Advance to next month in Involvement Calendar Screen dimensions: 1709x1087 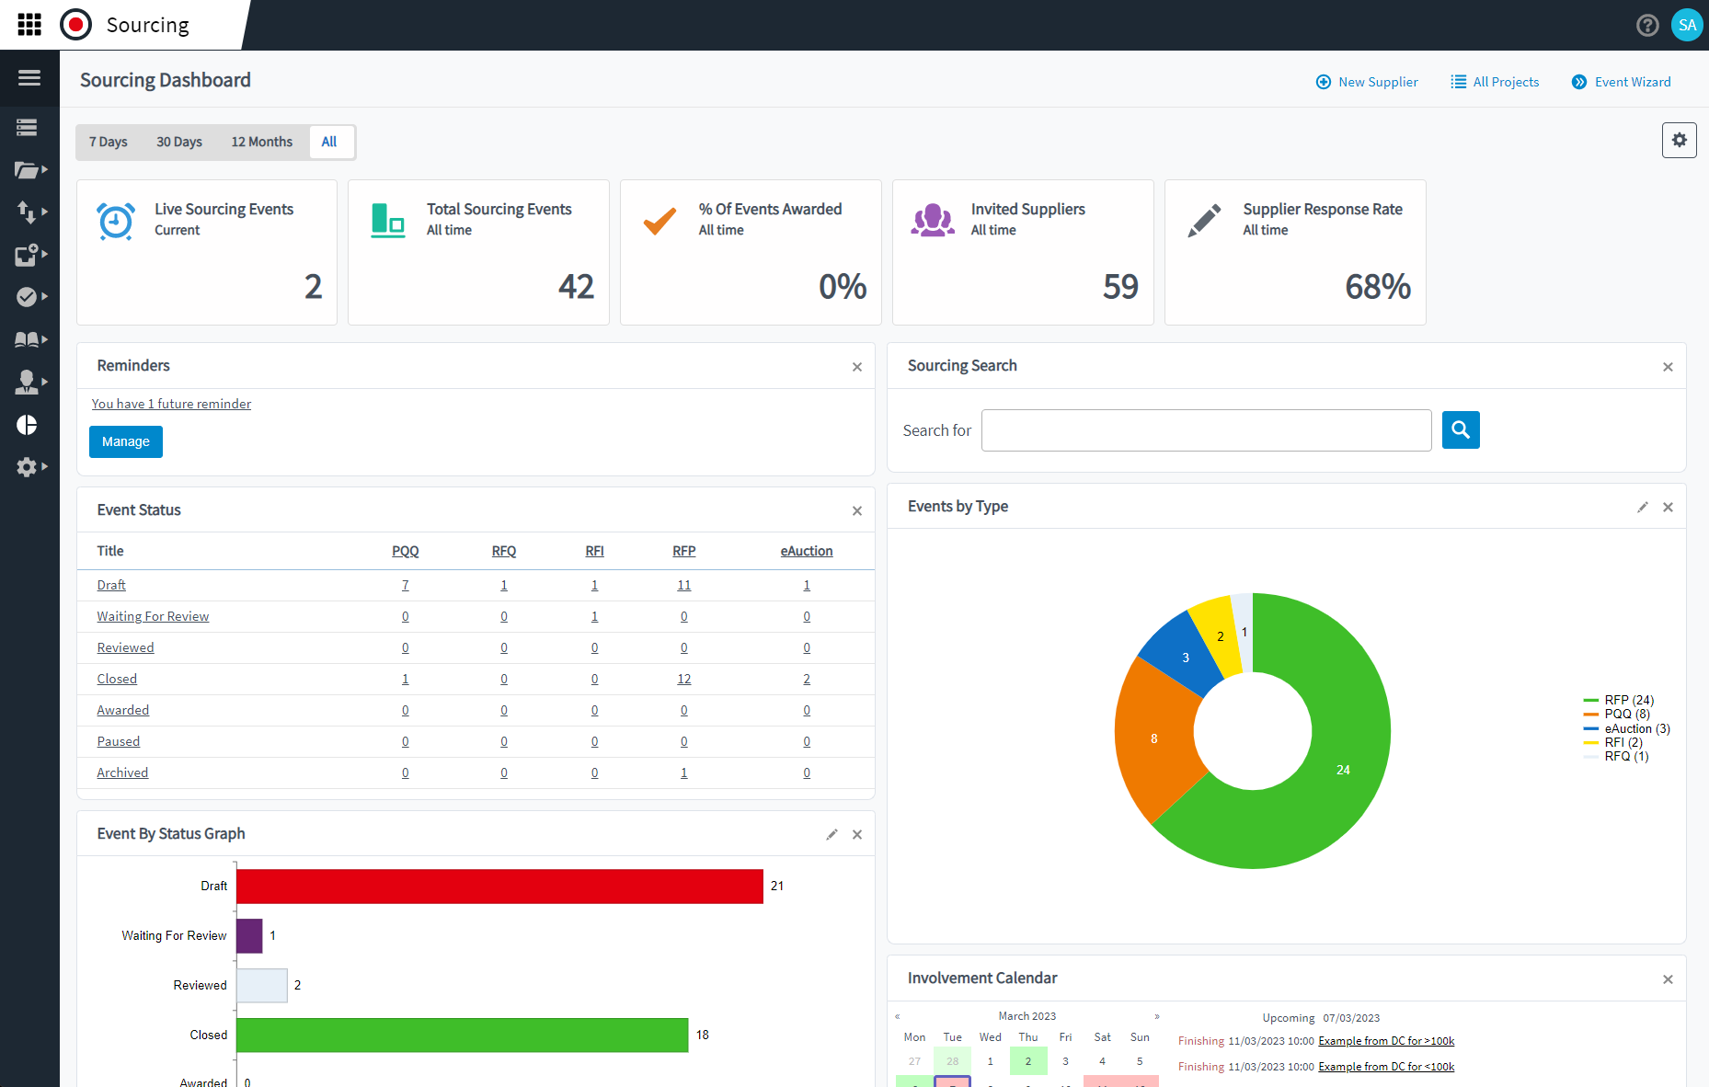point(1157,1015)
